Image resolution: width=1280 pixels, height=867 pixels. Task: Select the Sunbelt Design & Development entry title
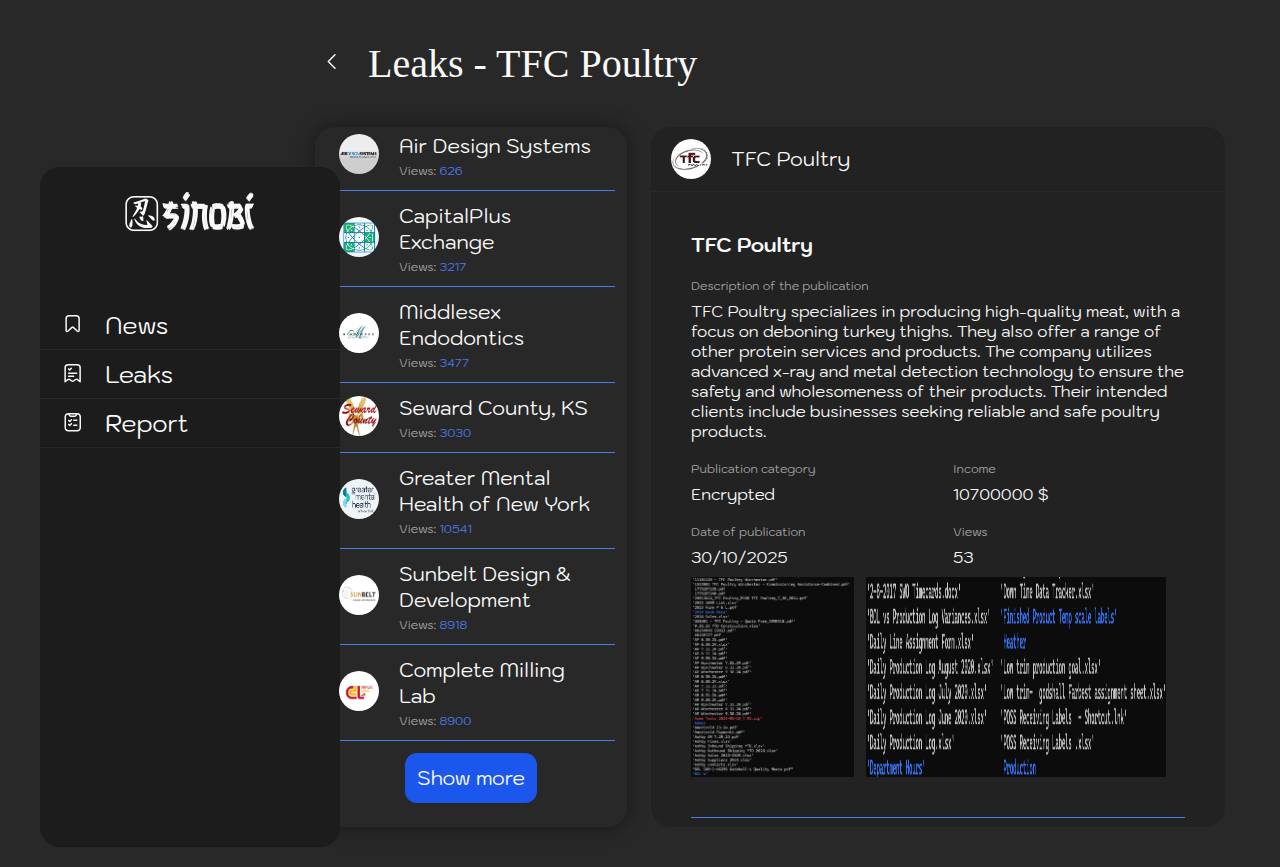click(485, 587)
